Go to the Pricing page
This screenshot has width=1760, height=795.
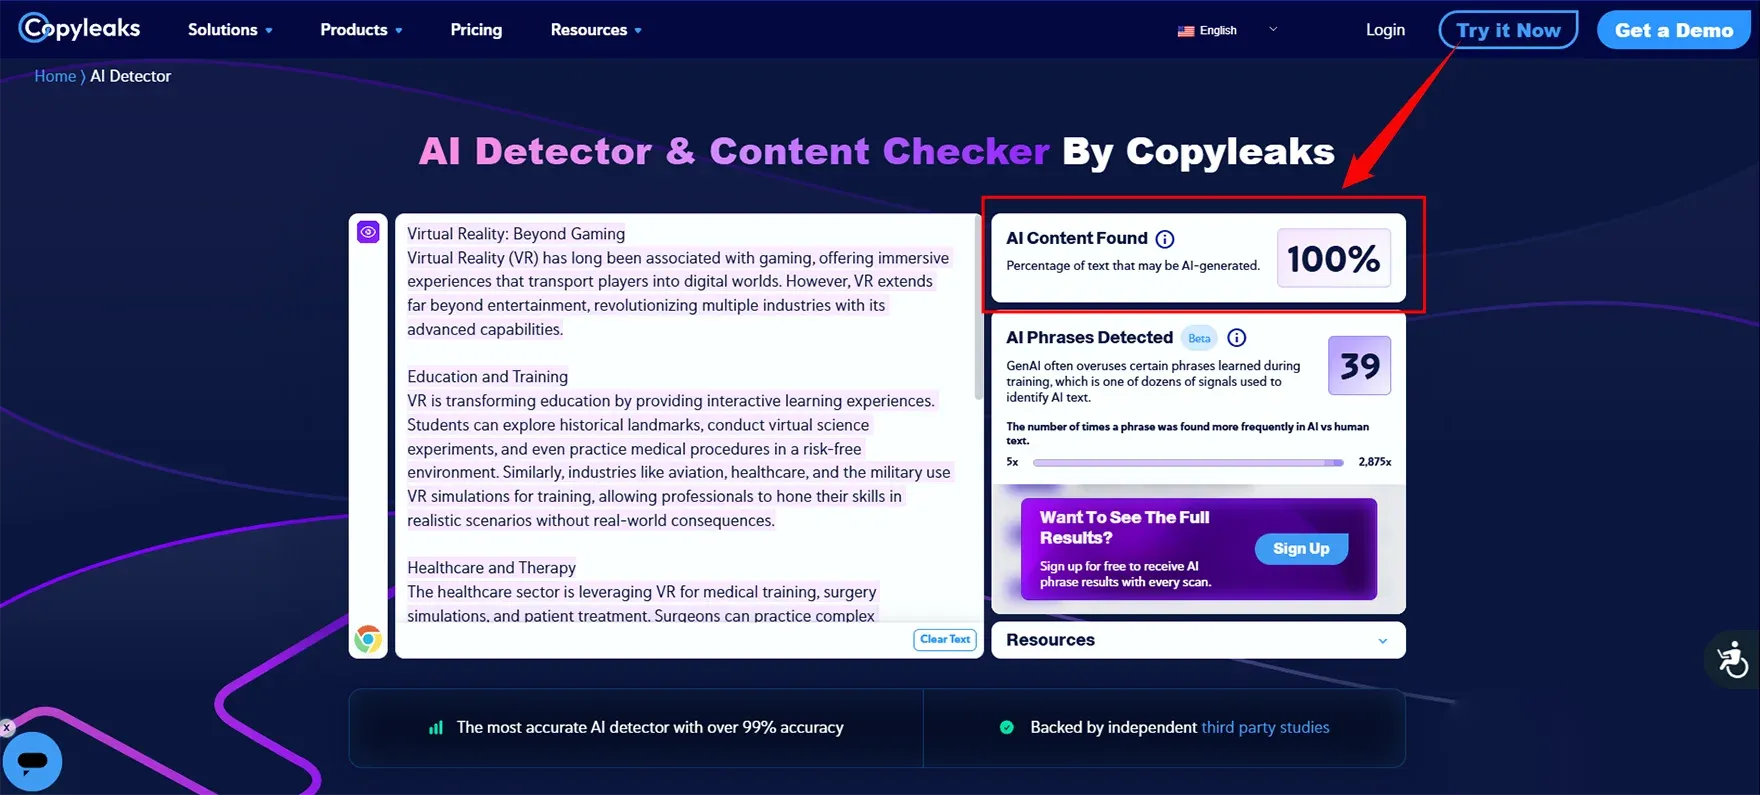(x=476, y=30)
